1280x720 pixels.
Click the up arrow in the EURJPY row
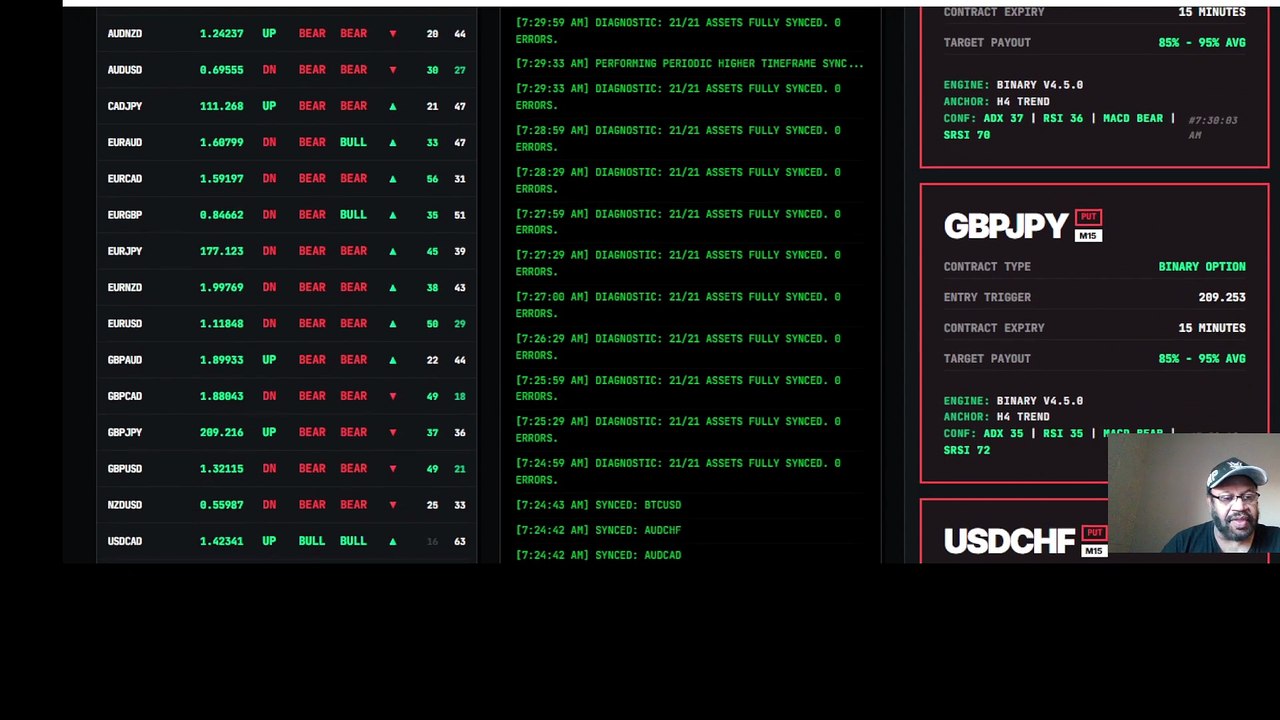coord(392,251)
